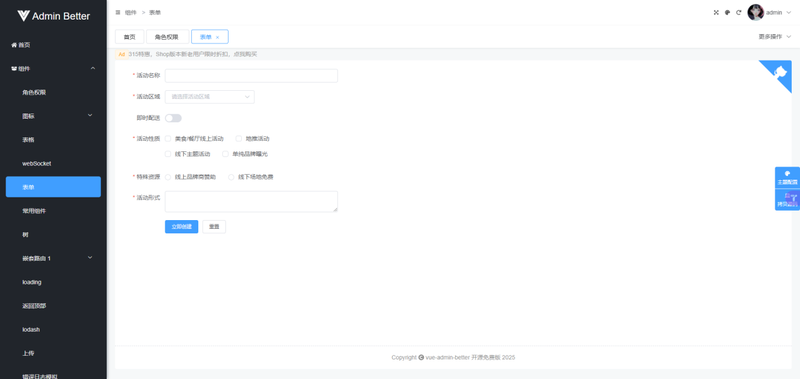This screenshot has width=800, height=379.
Task: Open the 活动区域 select dropdown
Action: [x=210, y=96]
